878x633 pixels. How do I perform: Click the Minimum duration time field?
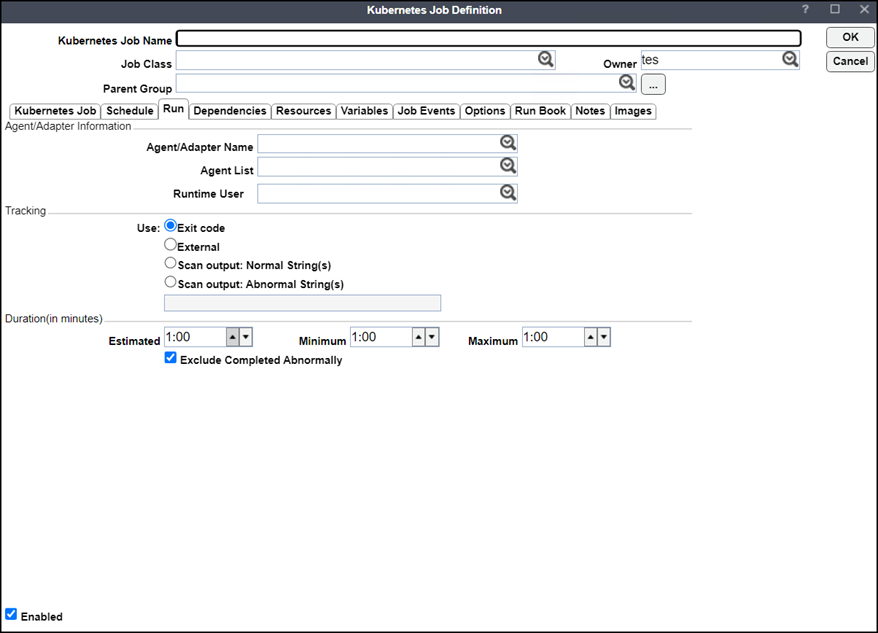[x=381, y=337]
